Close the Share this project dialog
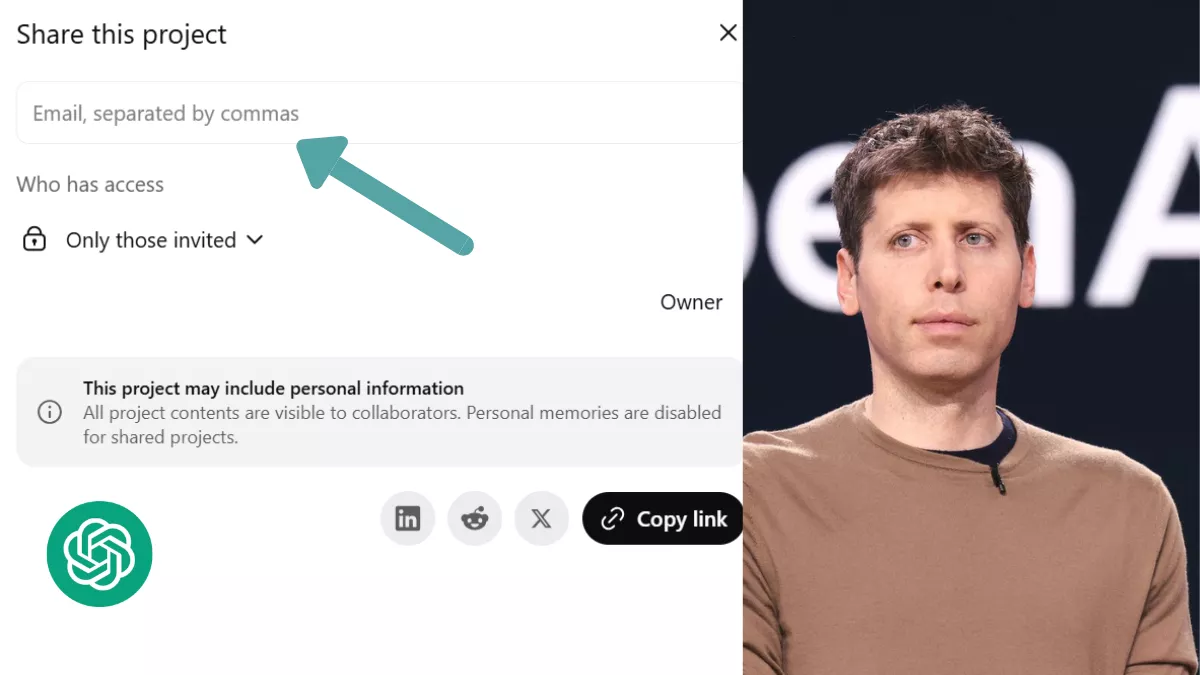Screen dimensions: 1200x675 [x=728, y=33]
